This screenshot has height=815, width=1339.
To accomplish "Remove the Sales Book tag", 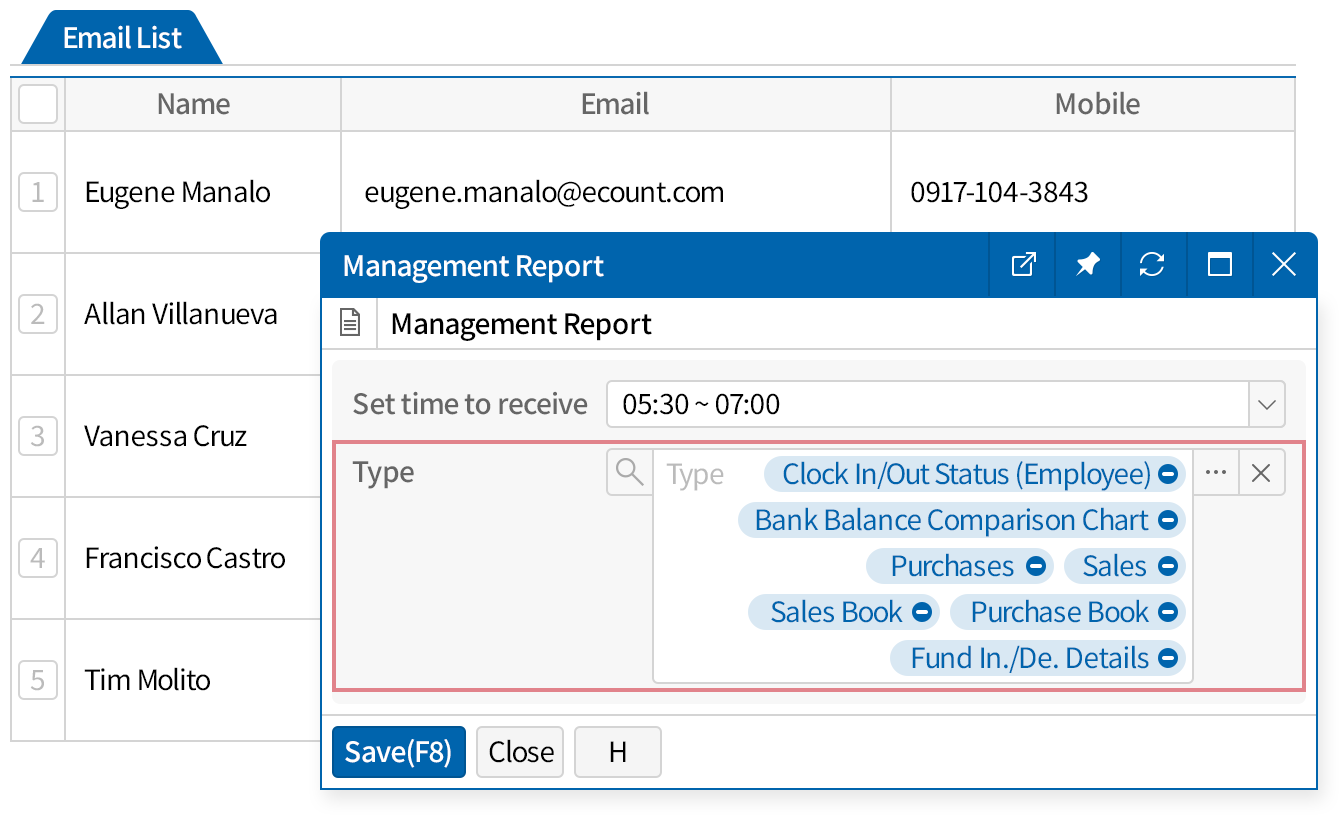I will [x=922, y=612].
